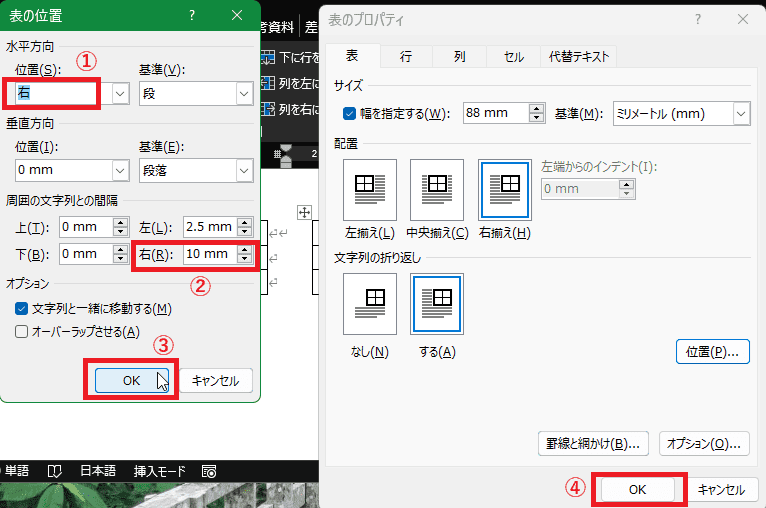This screenshot has height=508, width=766.
Task: Uncheck the 幅を指定する checkbox
Action: pos(349,114)
